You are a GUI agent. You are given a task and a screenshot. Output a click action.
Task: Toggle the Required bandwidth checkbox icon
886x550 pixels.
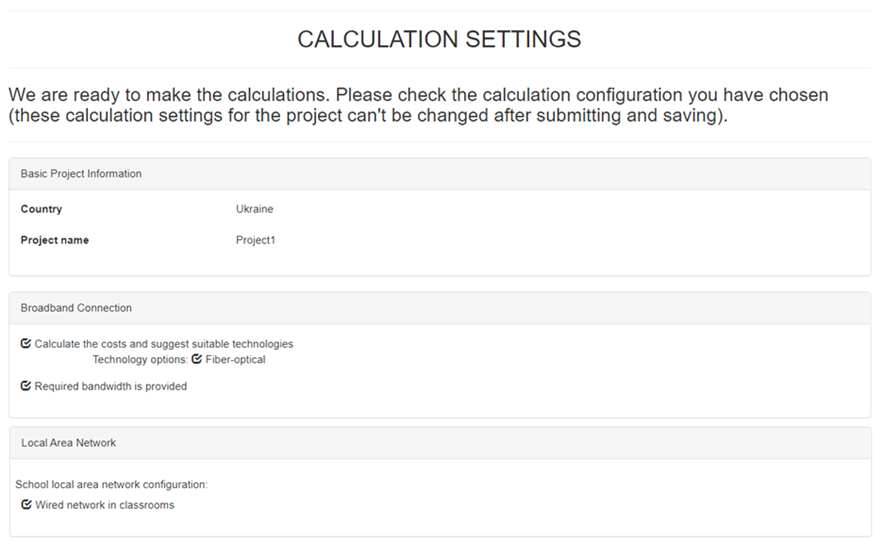26,386
